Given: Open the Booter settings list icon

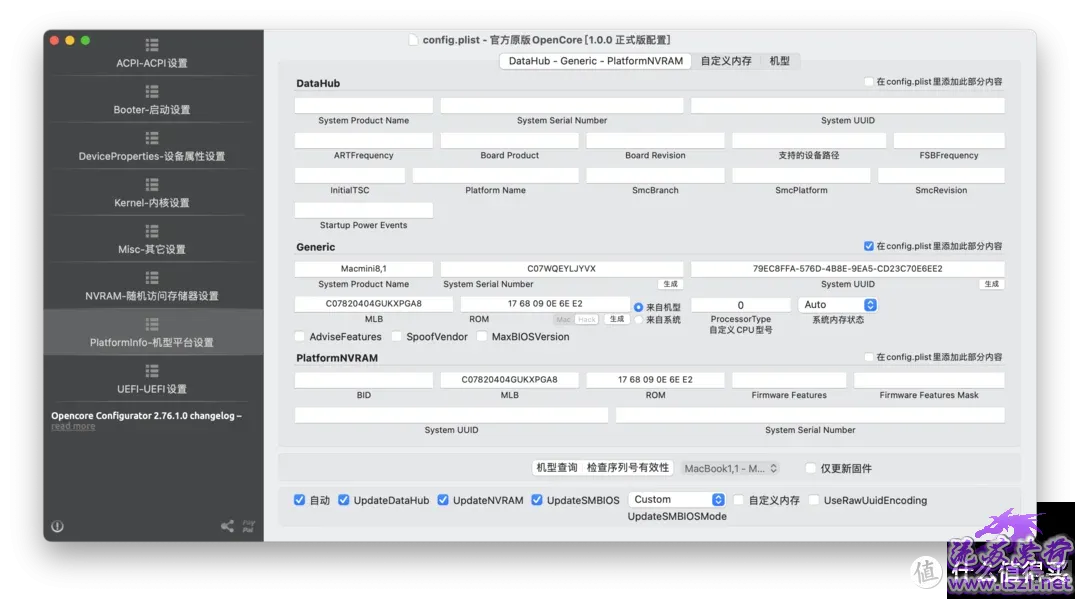Looking at the screenshot, I should 152,92.
